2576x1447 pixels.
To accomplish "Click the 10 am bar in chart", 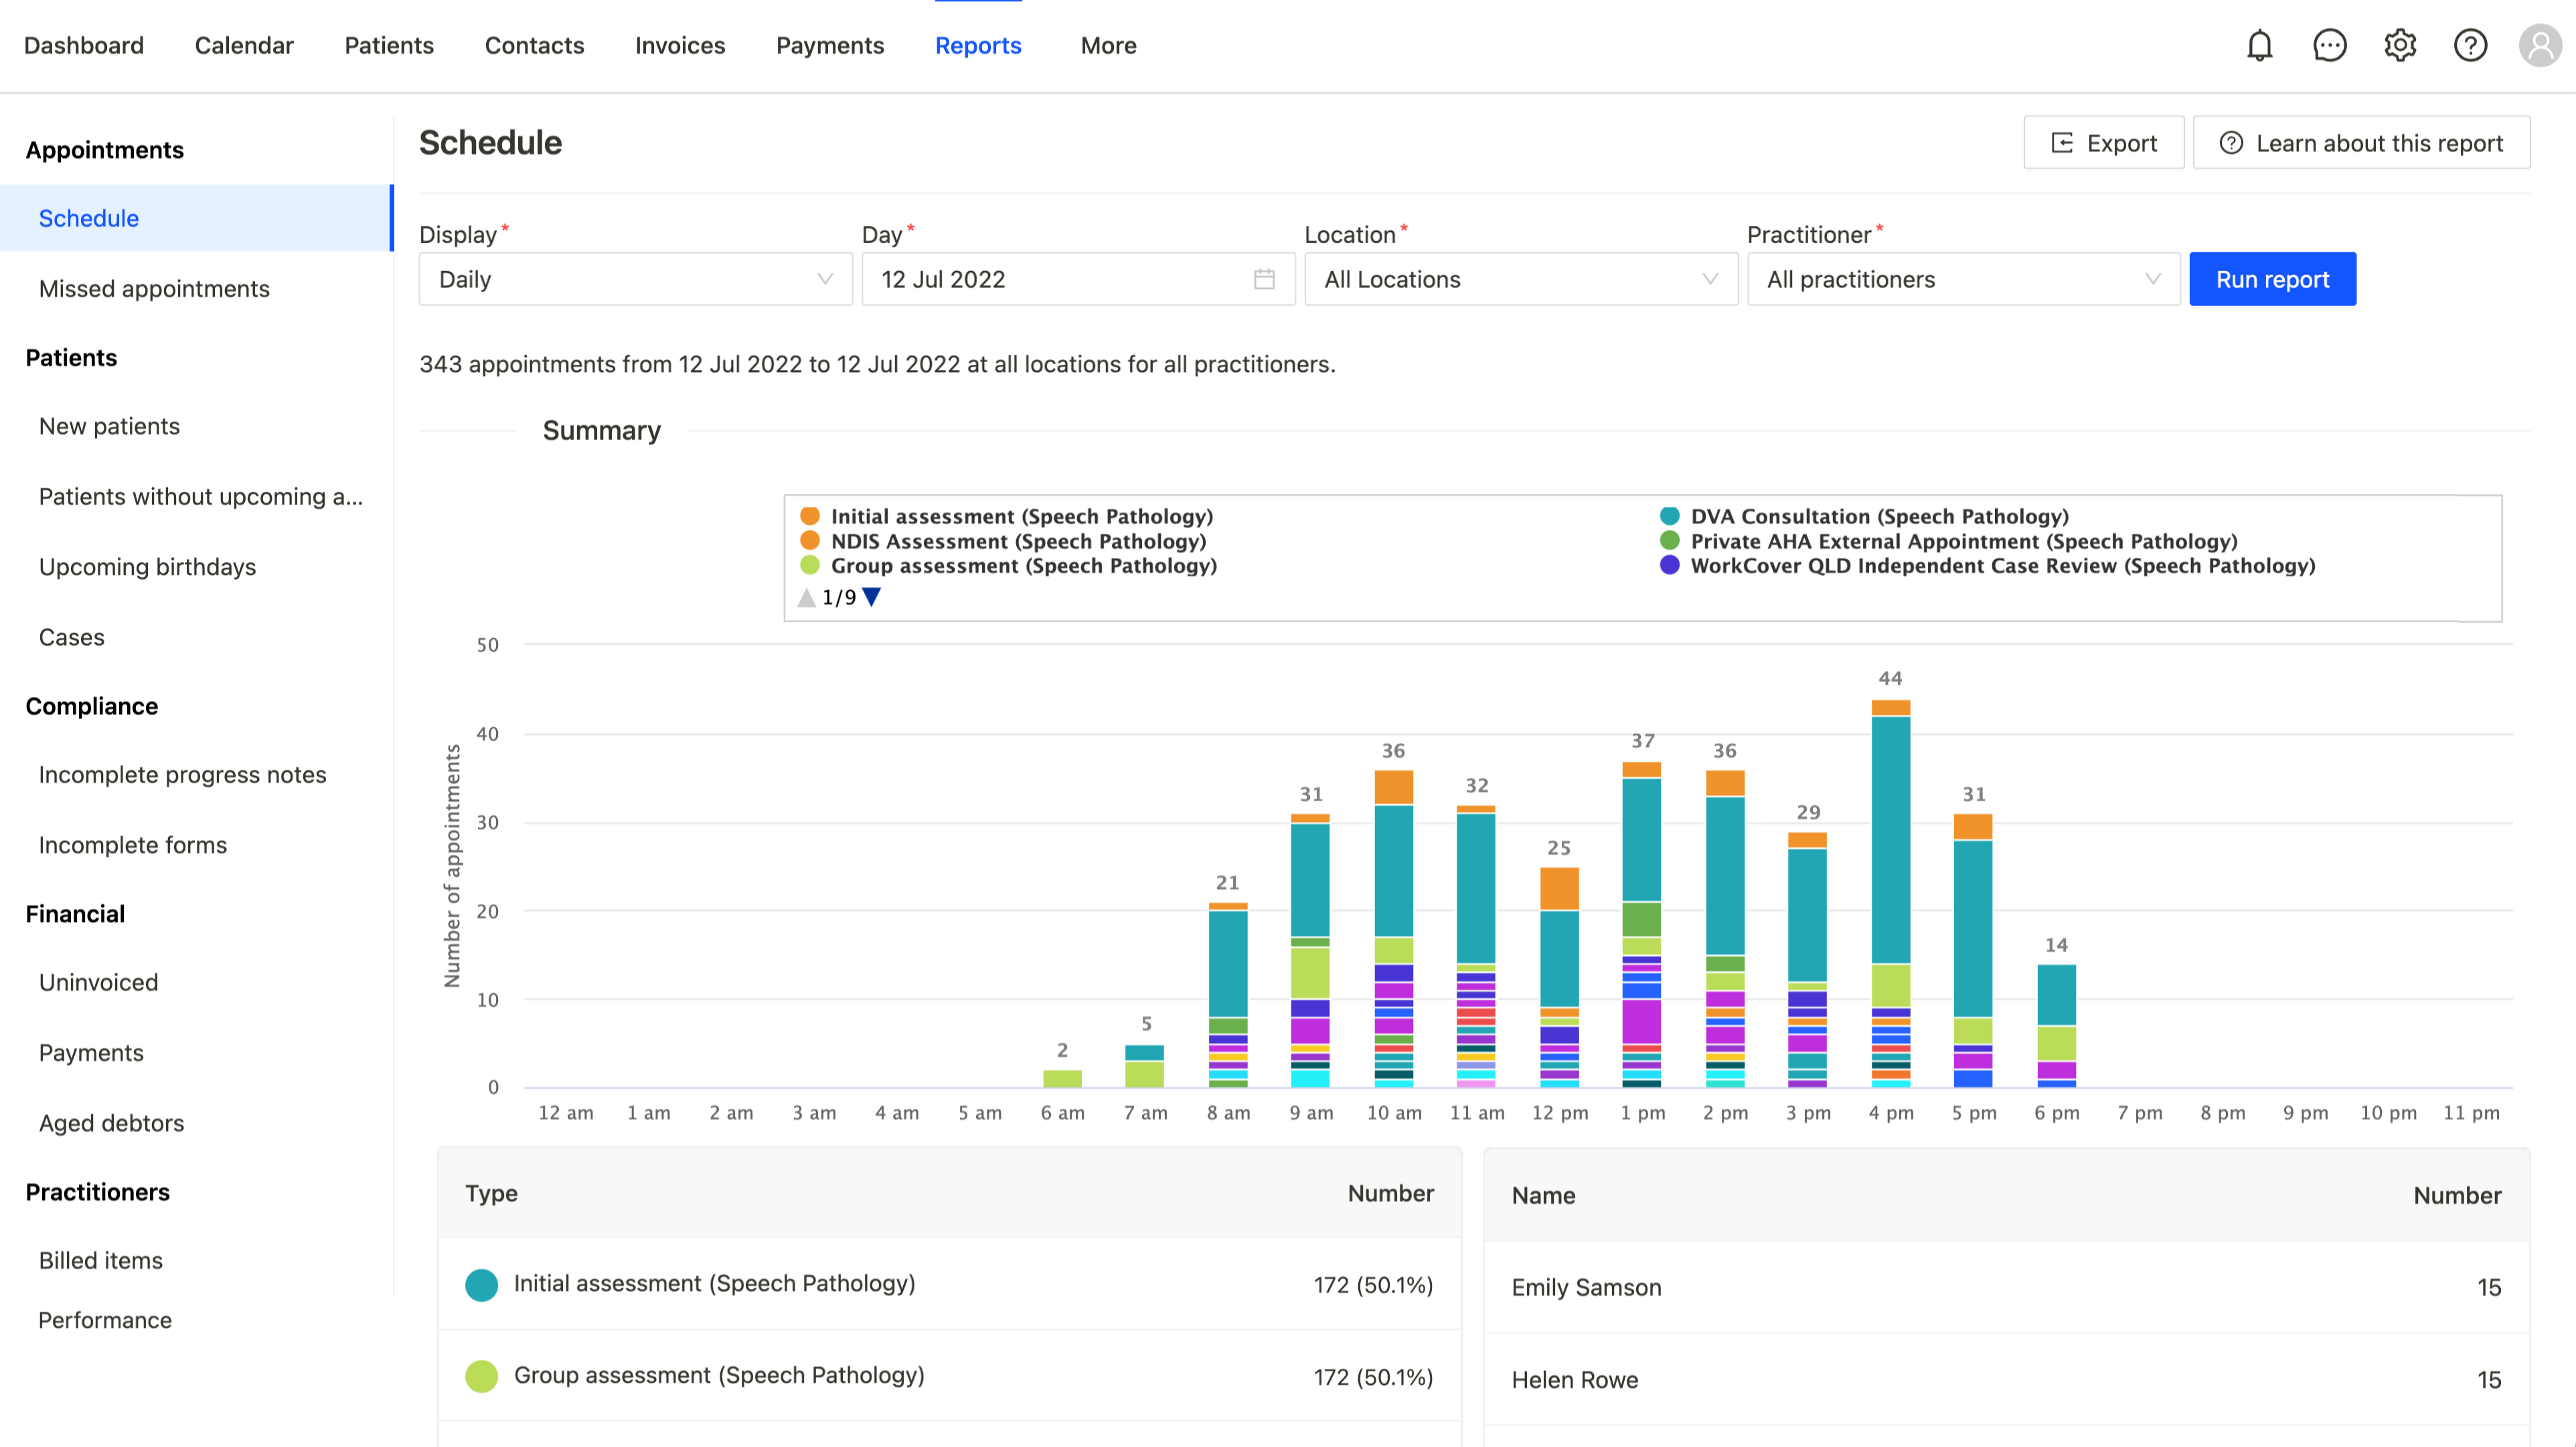I will (1393, 928).
